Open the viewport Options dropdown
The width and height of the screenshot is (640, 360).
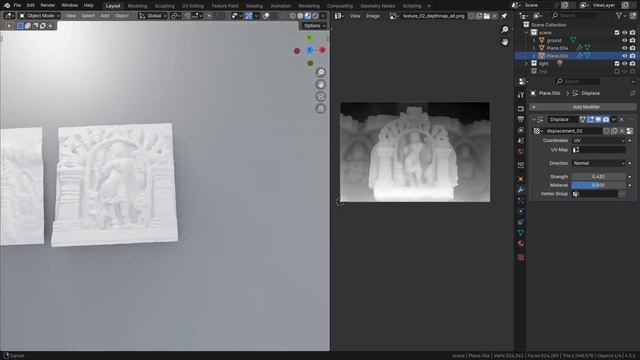point(314,26)
